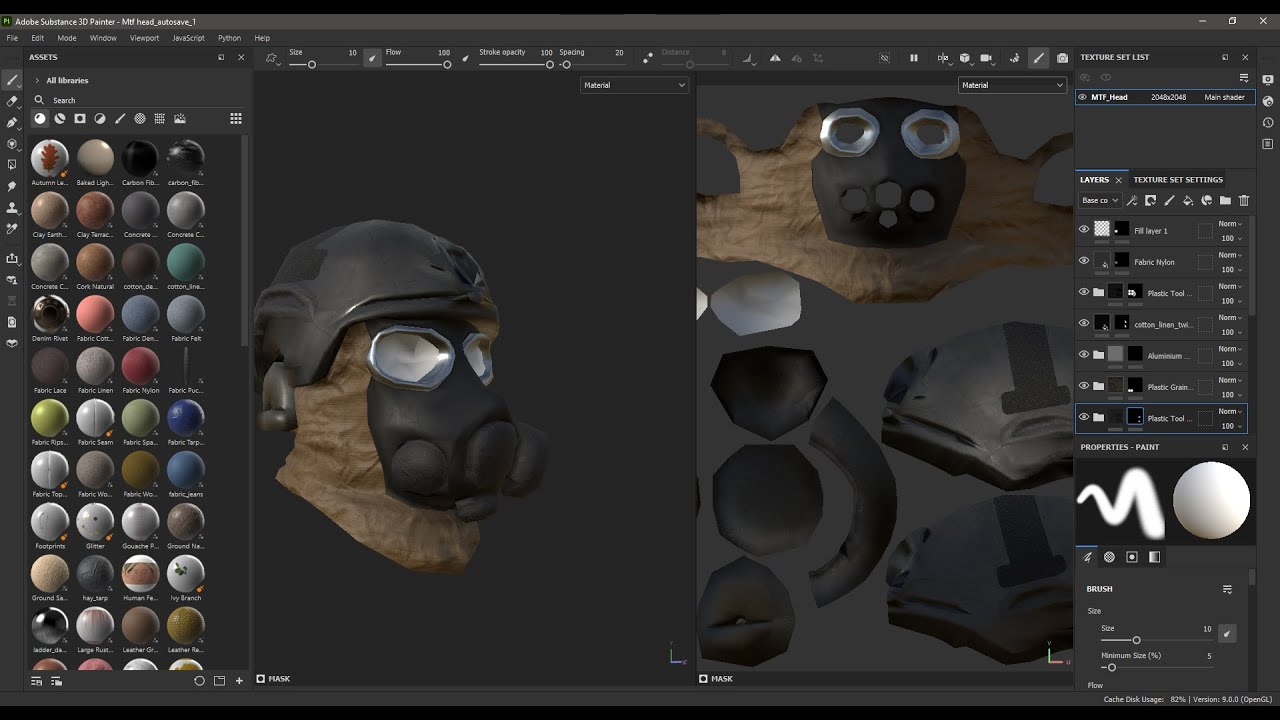The height and width of the screenshot is (720, 1280).
Task: Switch assets to grid view icon
Action: [x=236, y=118]
